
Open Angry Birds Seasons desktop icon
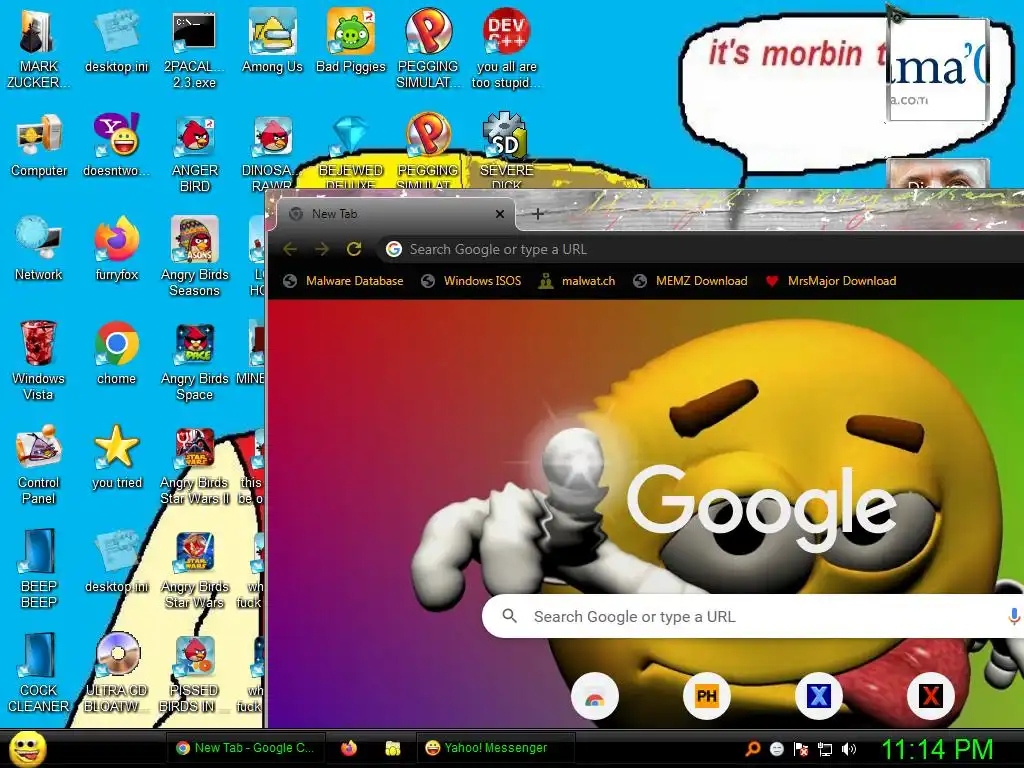[x=194, y=257]
